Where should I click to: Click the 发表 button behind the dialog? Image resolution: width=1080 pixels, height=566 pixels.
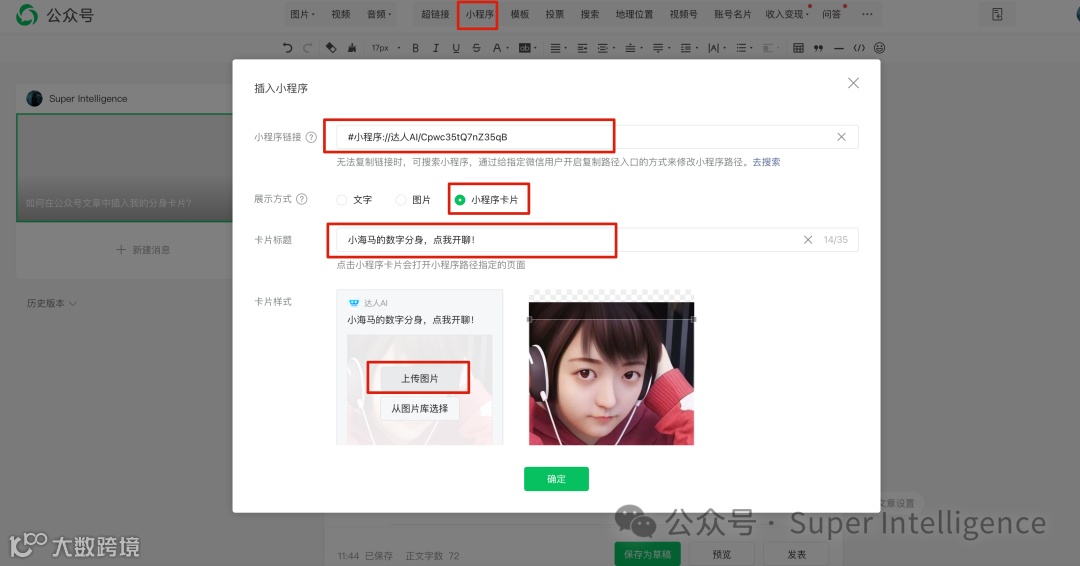pos(796,554)
